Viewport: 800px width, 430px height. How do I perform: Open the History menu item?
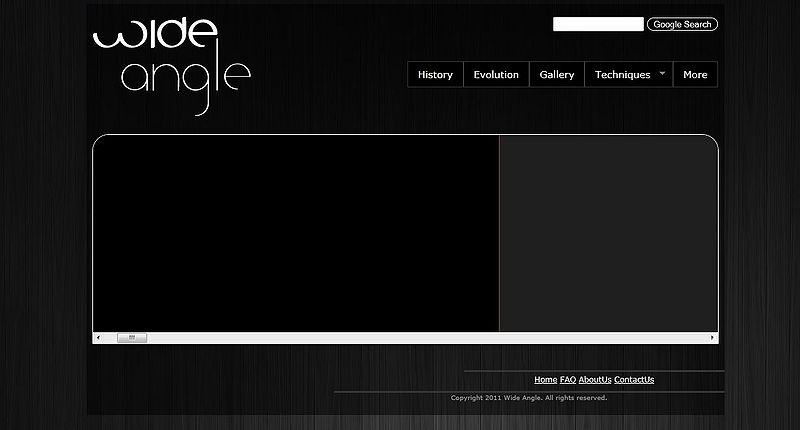pyautogui.click(x=435, y=75)
